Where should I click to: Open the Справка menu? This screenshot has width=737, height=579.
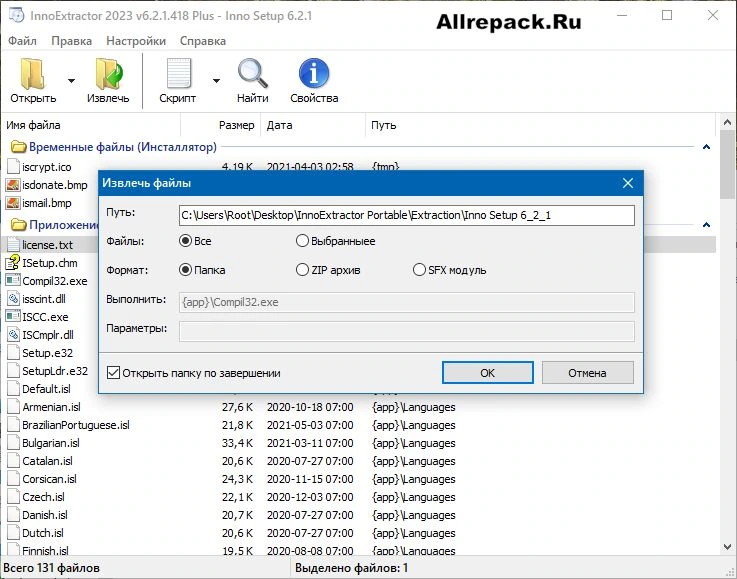(x=203, y=41)
